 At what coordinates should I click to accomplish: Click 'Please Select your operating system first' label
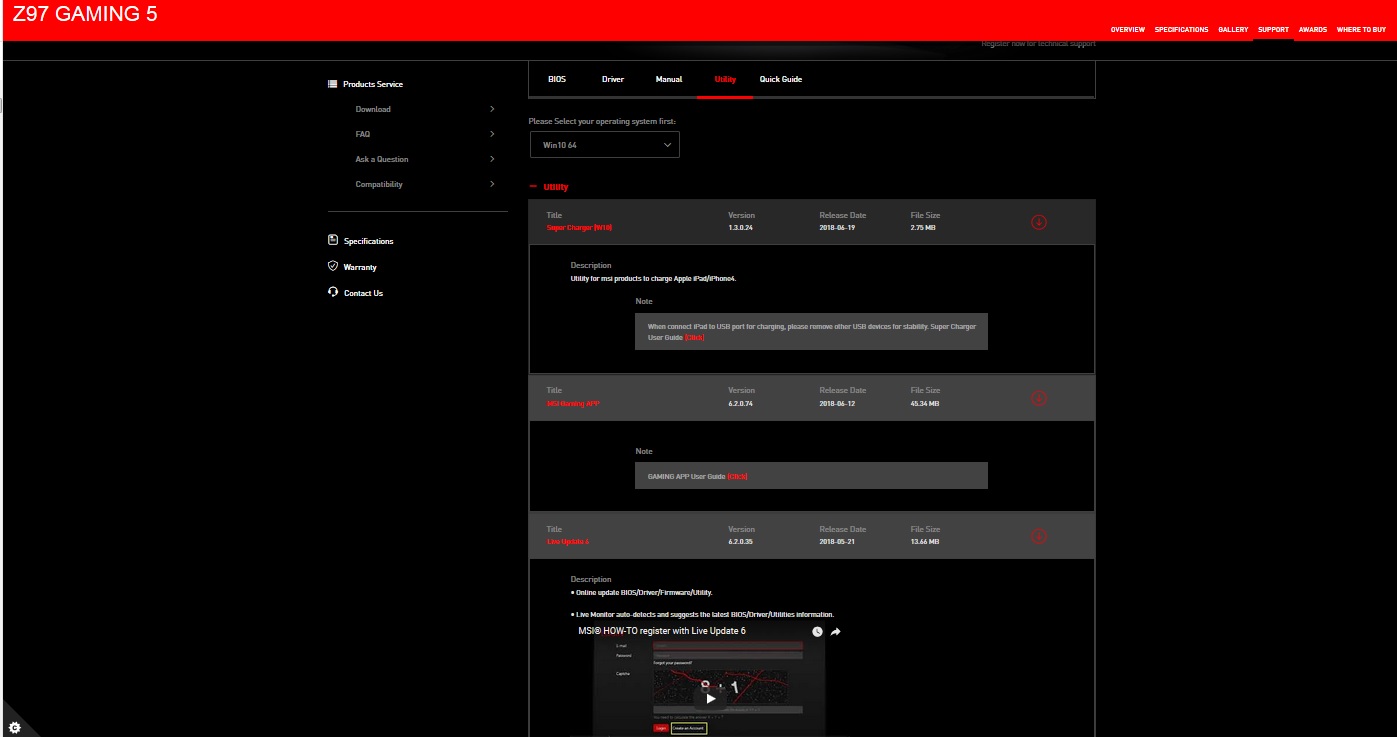click(x=602, y=121)
